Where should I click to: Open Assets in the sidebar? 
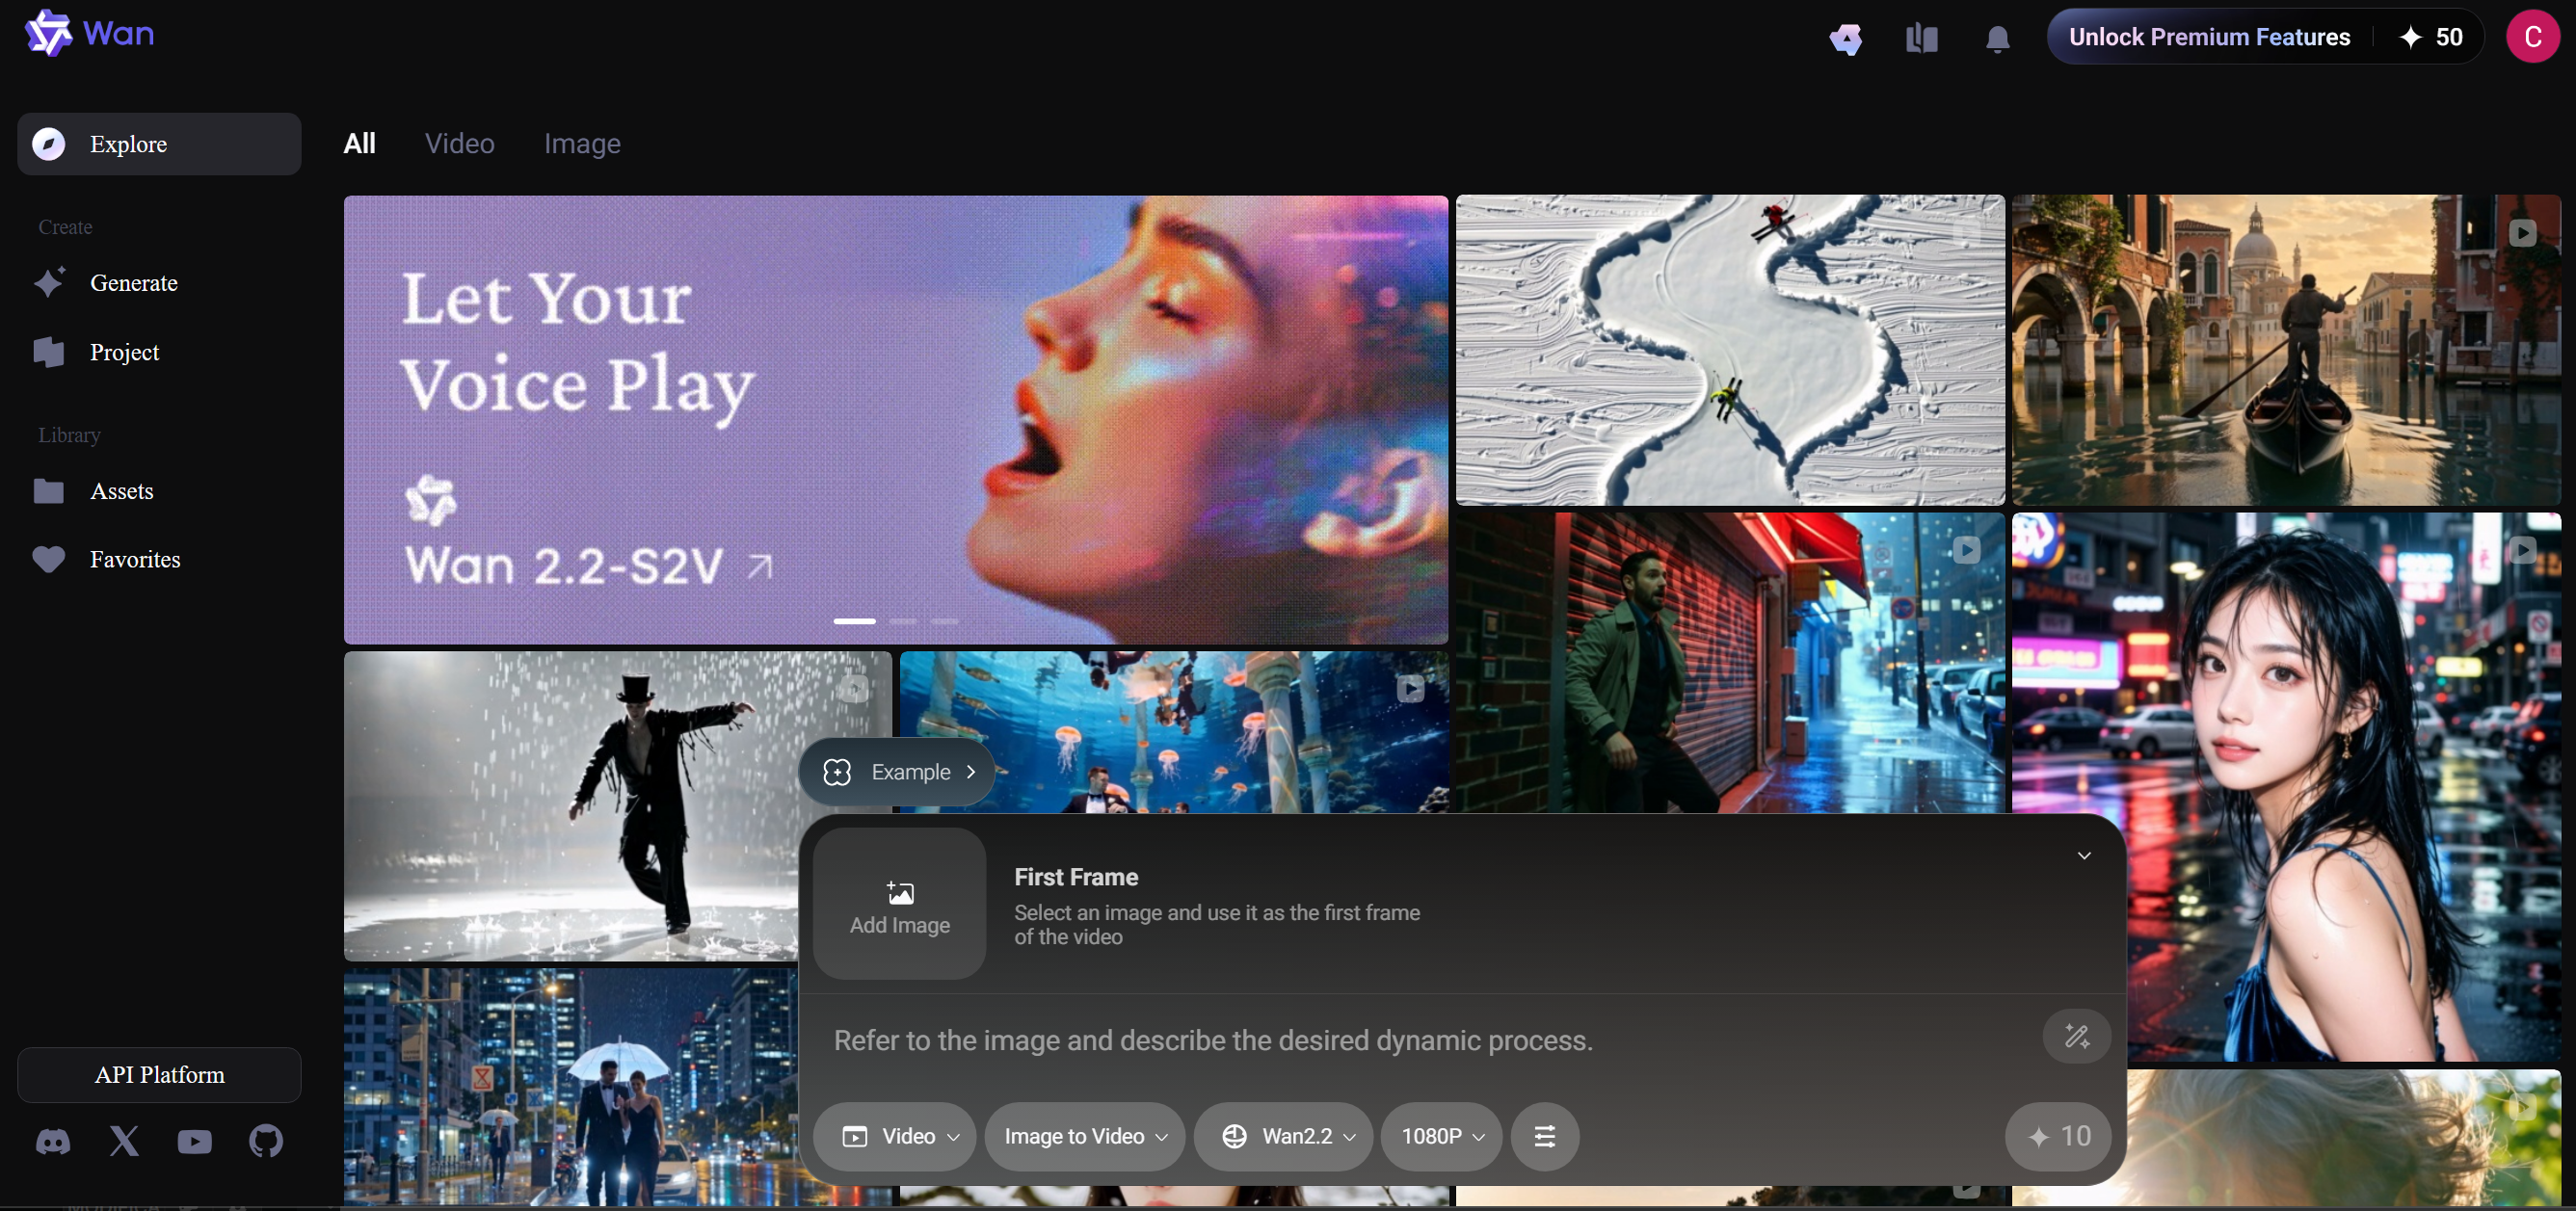click(159, 491)
